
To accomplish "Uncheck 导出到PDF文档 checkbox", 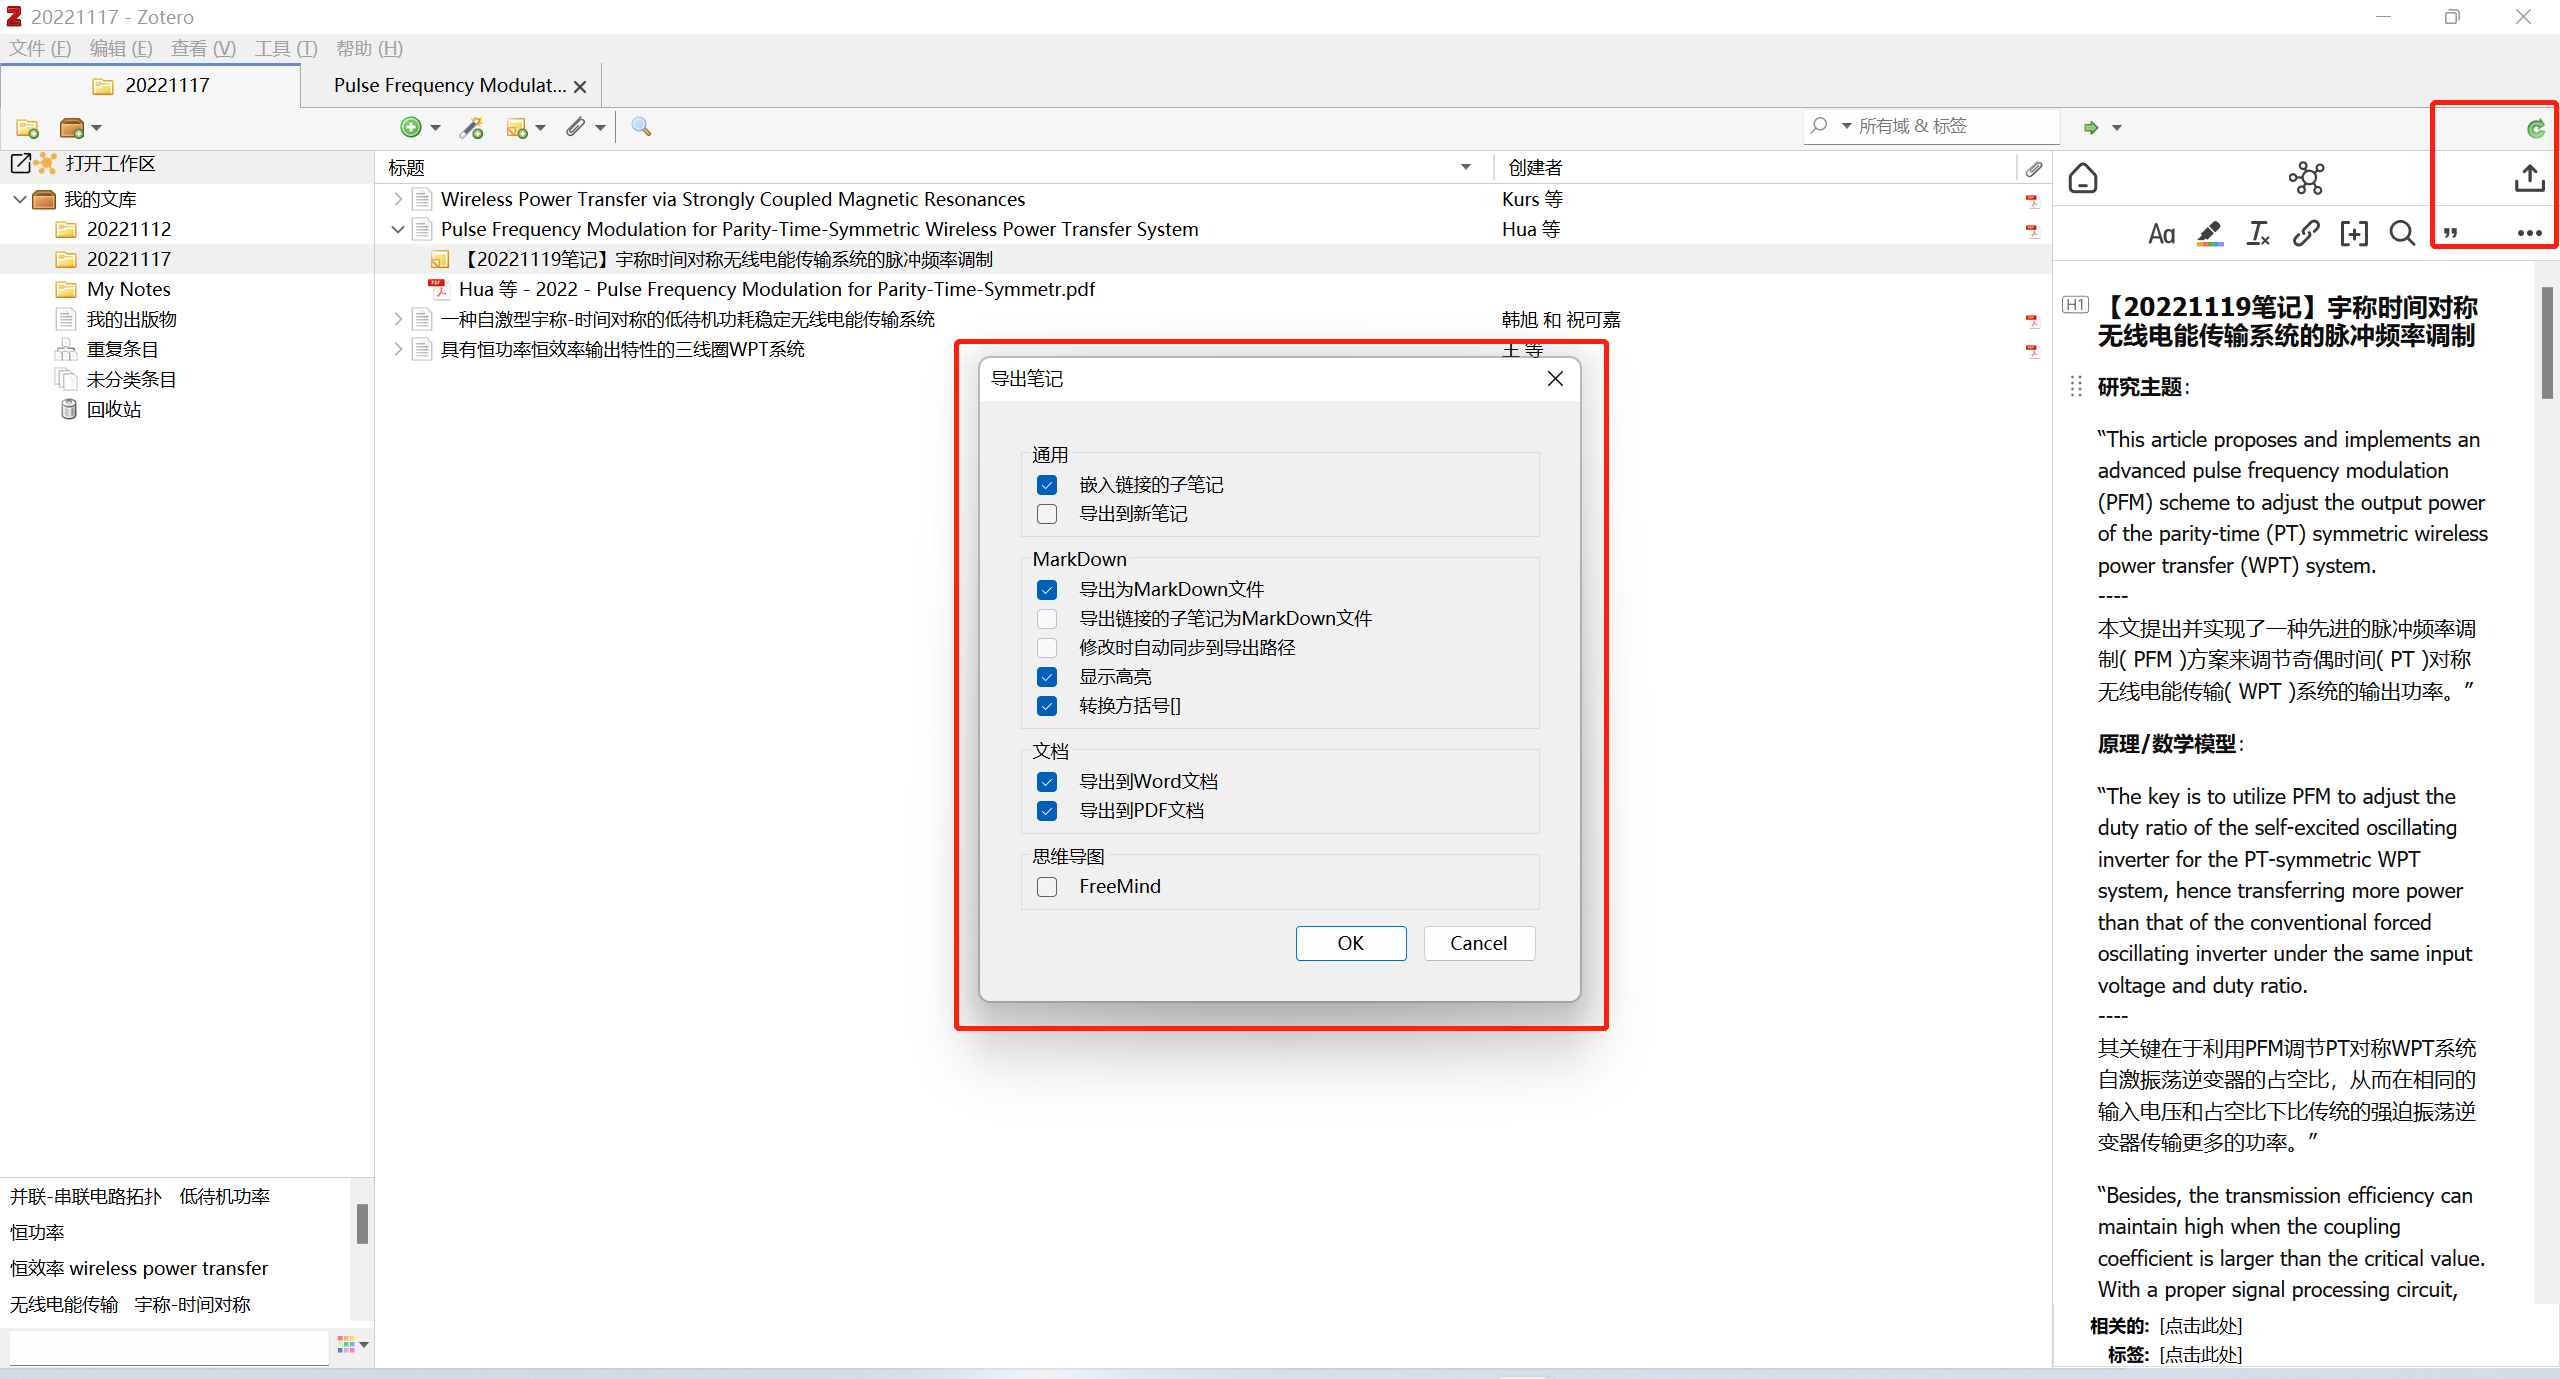I will coord(1047,811).
